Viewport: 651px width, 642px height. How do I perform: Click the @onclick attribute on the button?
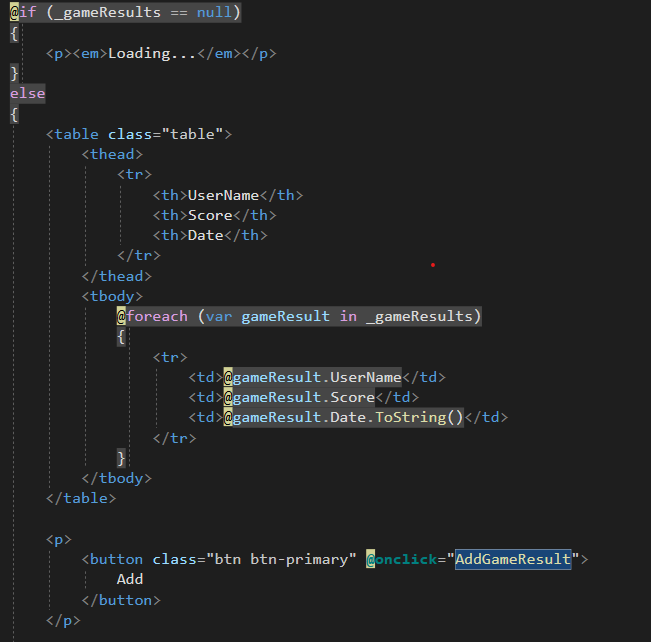(401, 559)
